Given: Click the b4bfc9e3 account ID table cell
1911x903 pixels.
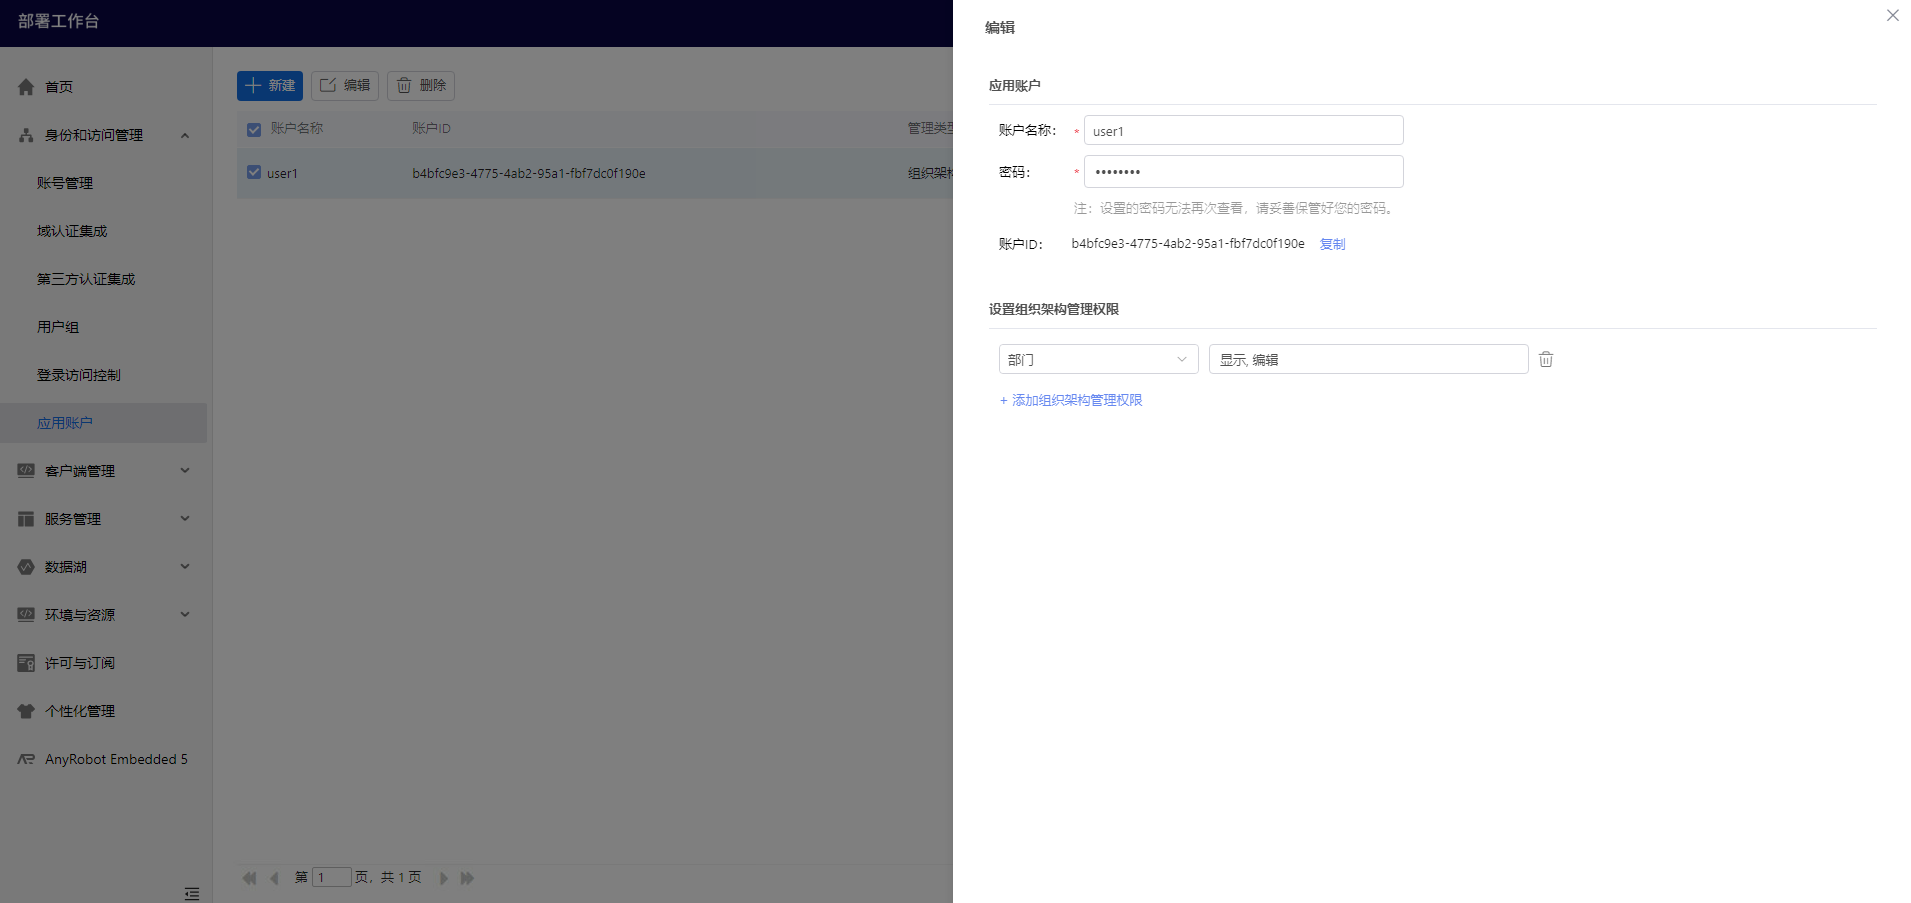Looking at the screenshot, I should point(529,173).
